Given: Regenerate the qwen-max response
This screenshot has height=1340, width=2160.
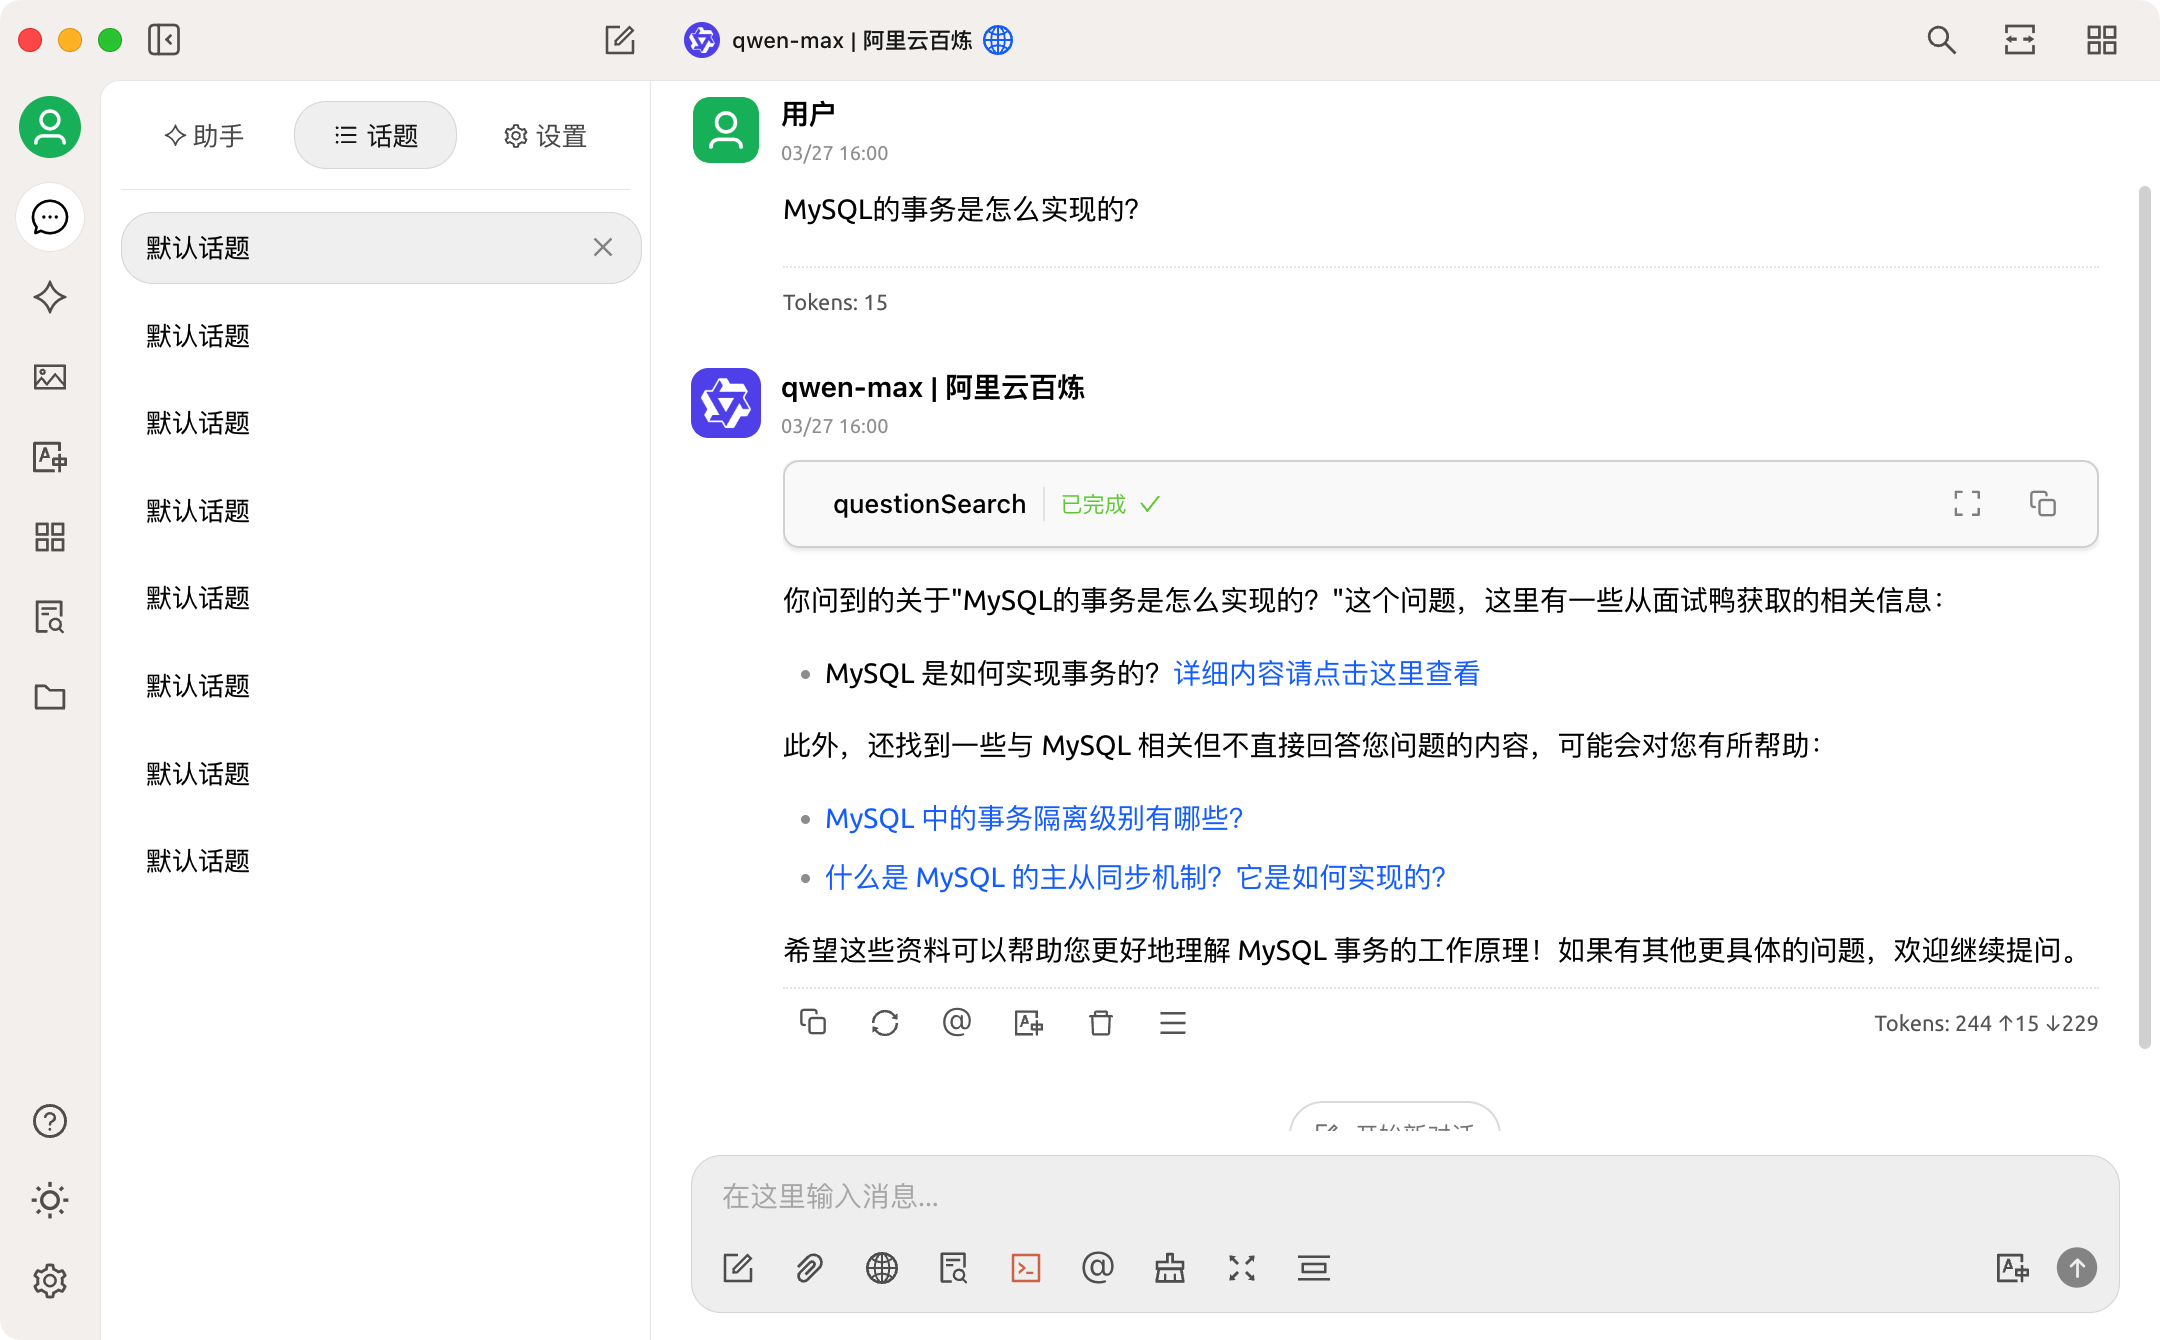Looking at the screenshot, I should coord(884,1023).
